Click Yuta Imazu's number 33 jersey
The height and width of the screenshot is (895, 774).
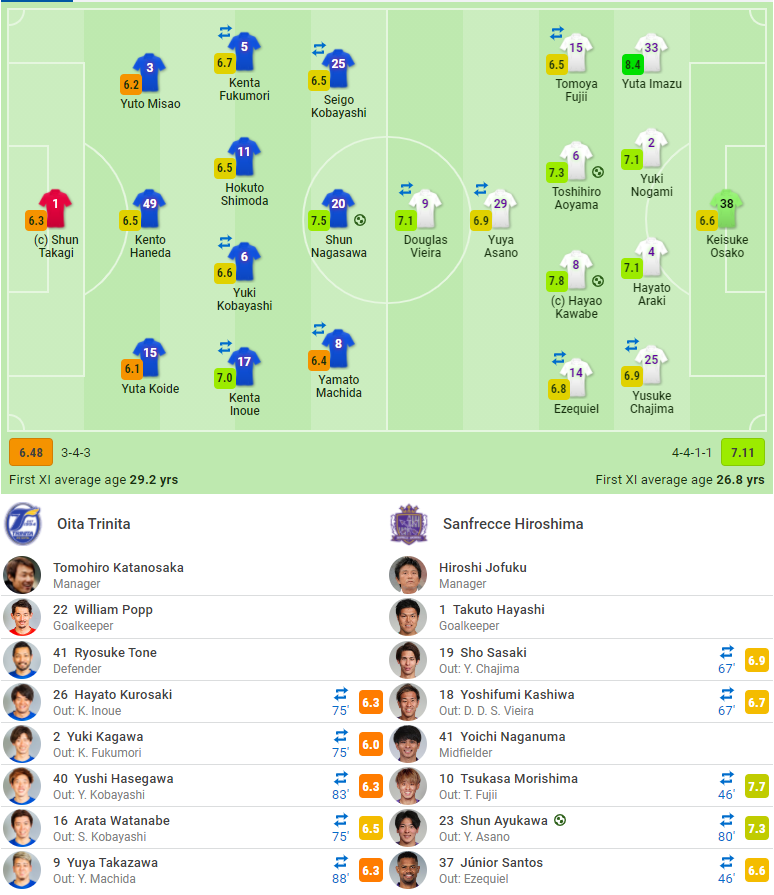pos(651,53)
